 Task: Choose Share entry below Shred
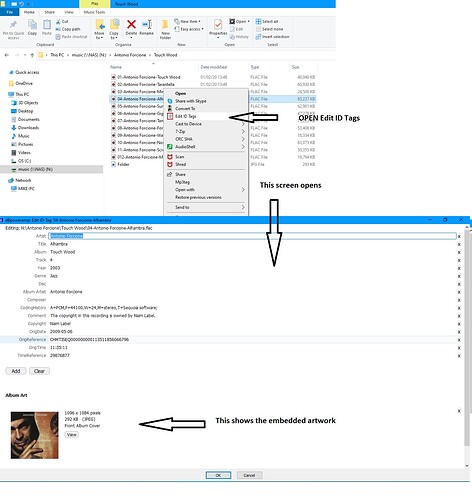point(180,174)
